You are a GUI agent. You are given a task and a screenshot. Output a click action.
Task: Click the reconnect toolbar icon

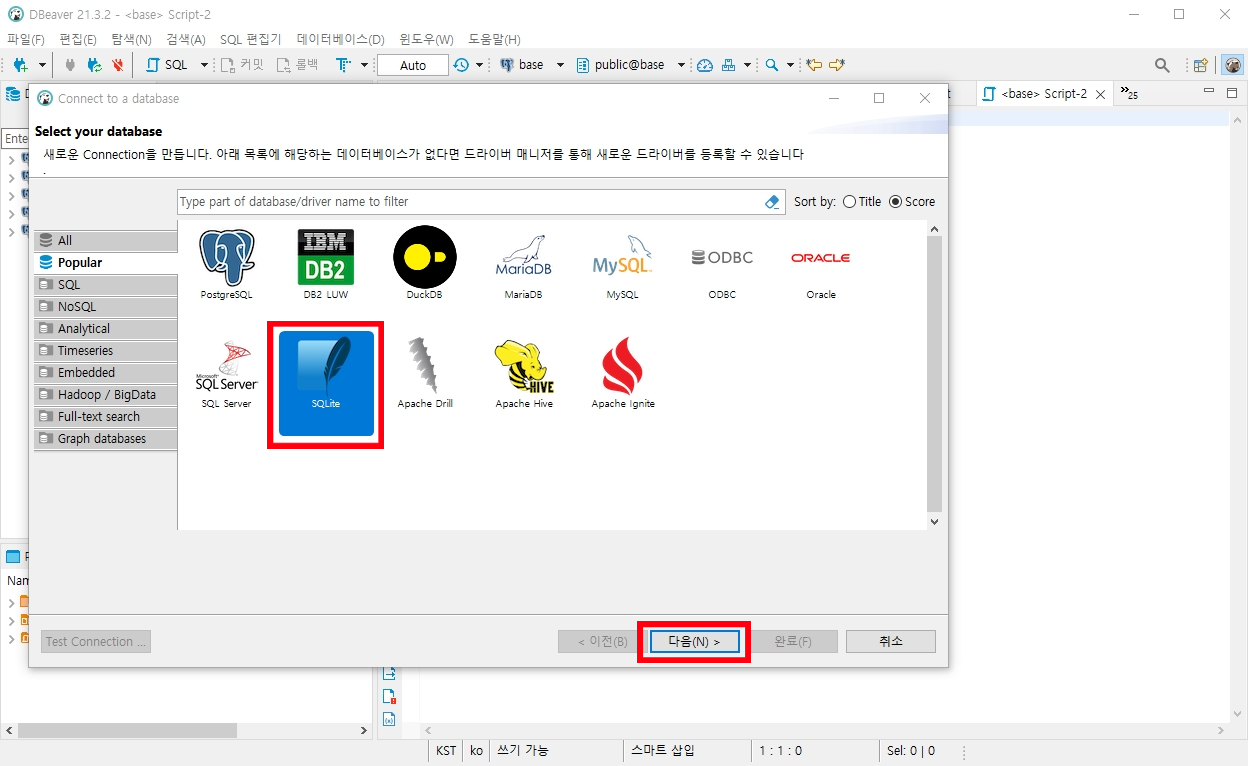click(94, 65)
